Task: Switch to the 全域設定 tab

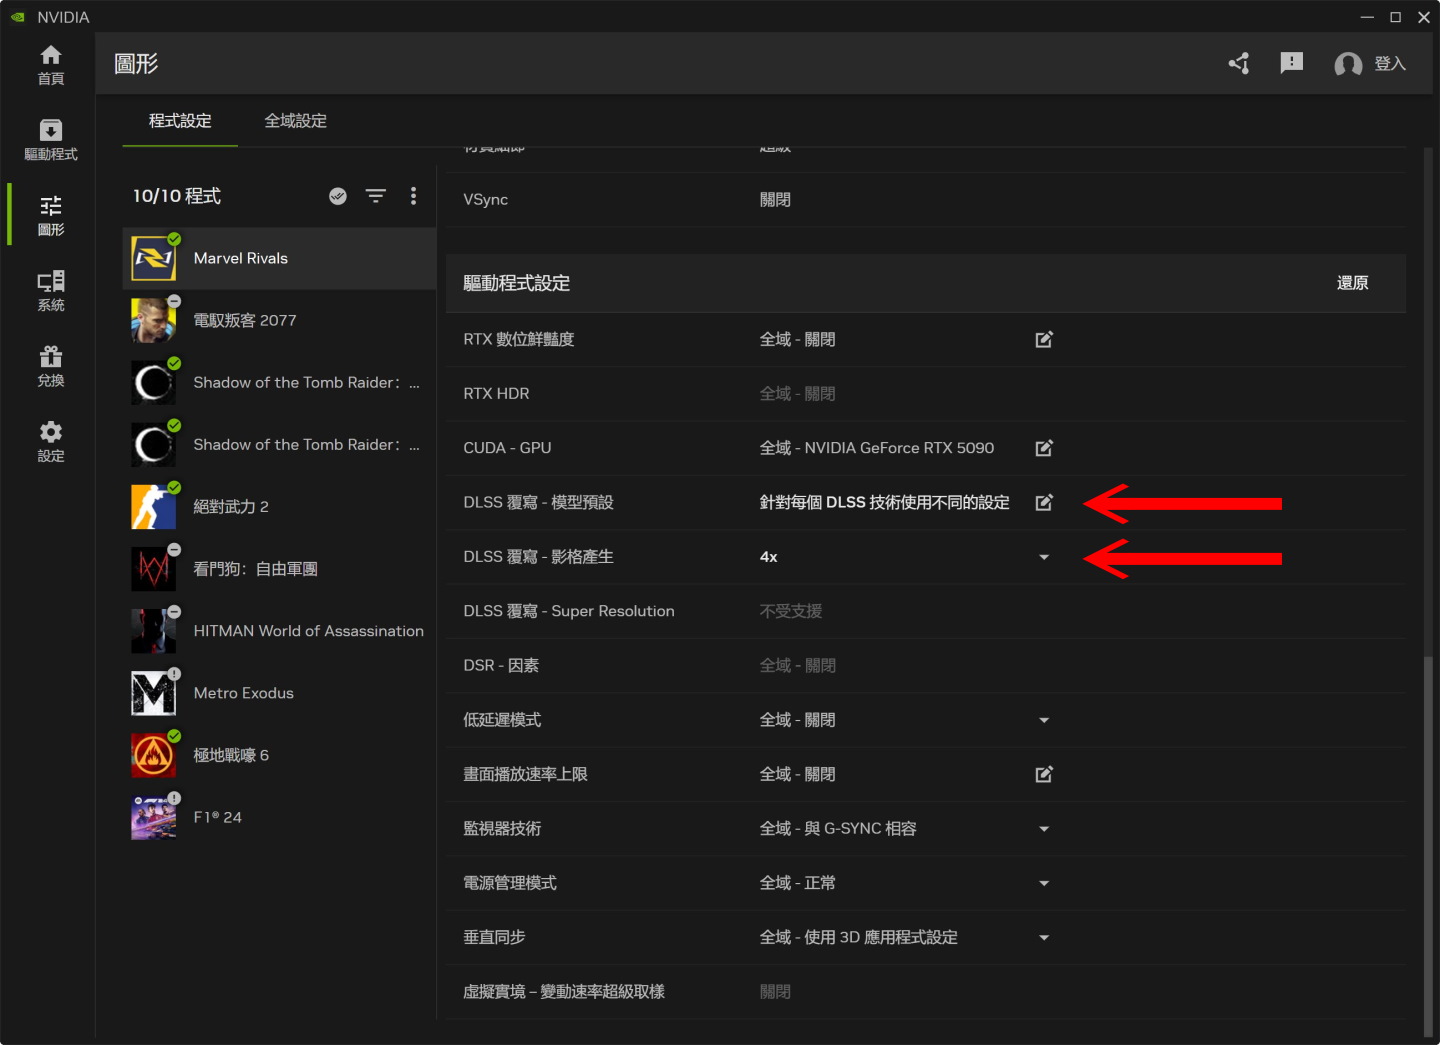Action: click(295, 121)
